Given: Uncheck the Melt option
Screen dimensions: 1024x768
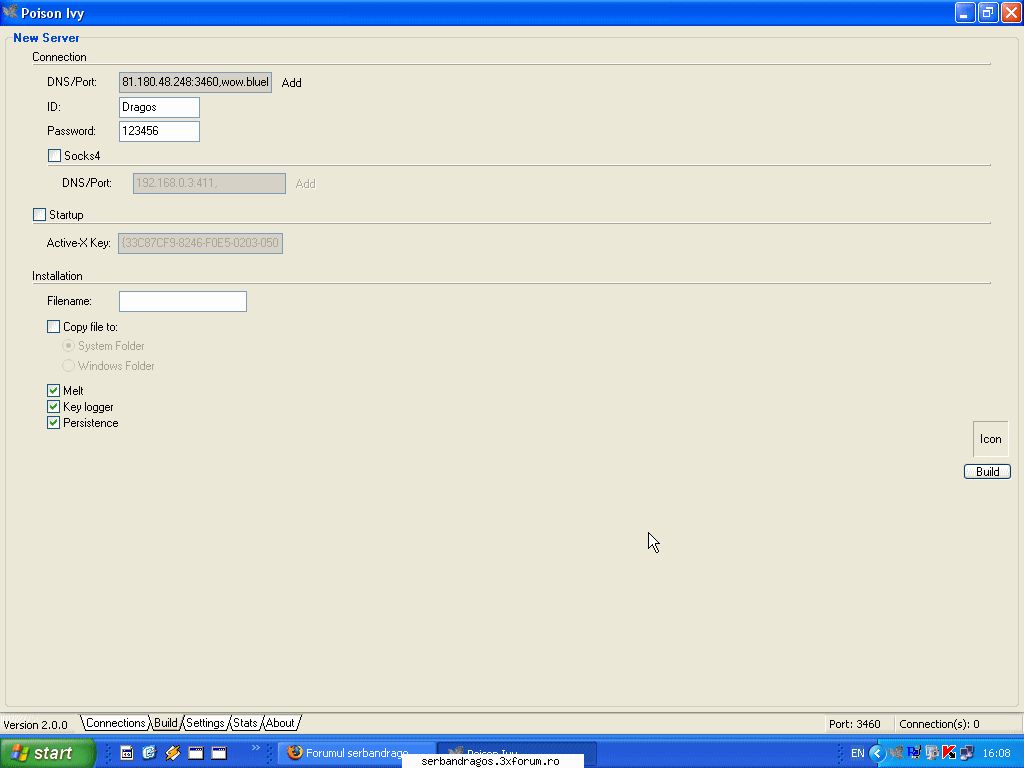Looking at the screenshot, I should point(54,390).
